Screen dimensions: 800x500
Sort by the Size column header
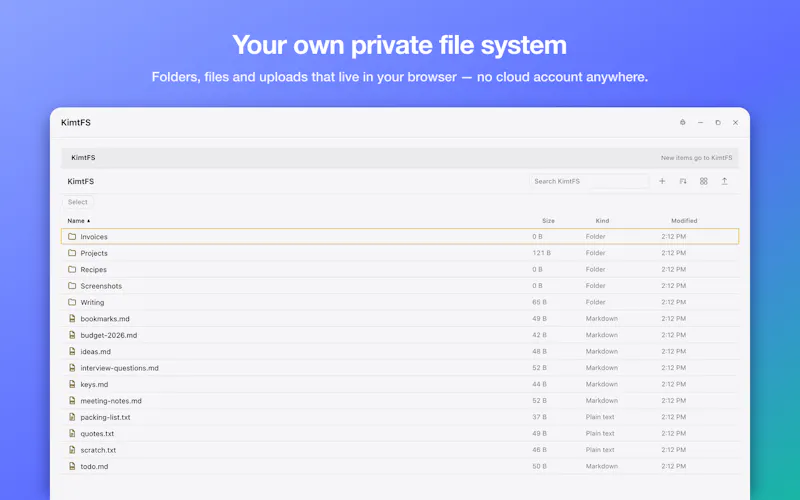[x=548, y=221]
